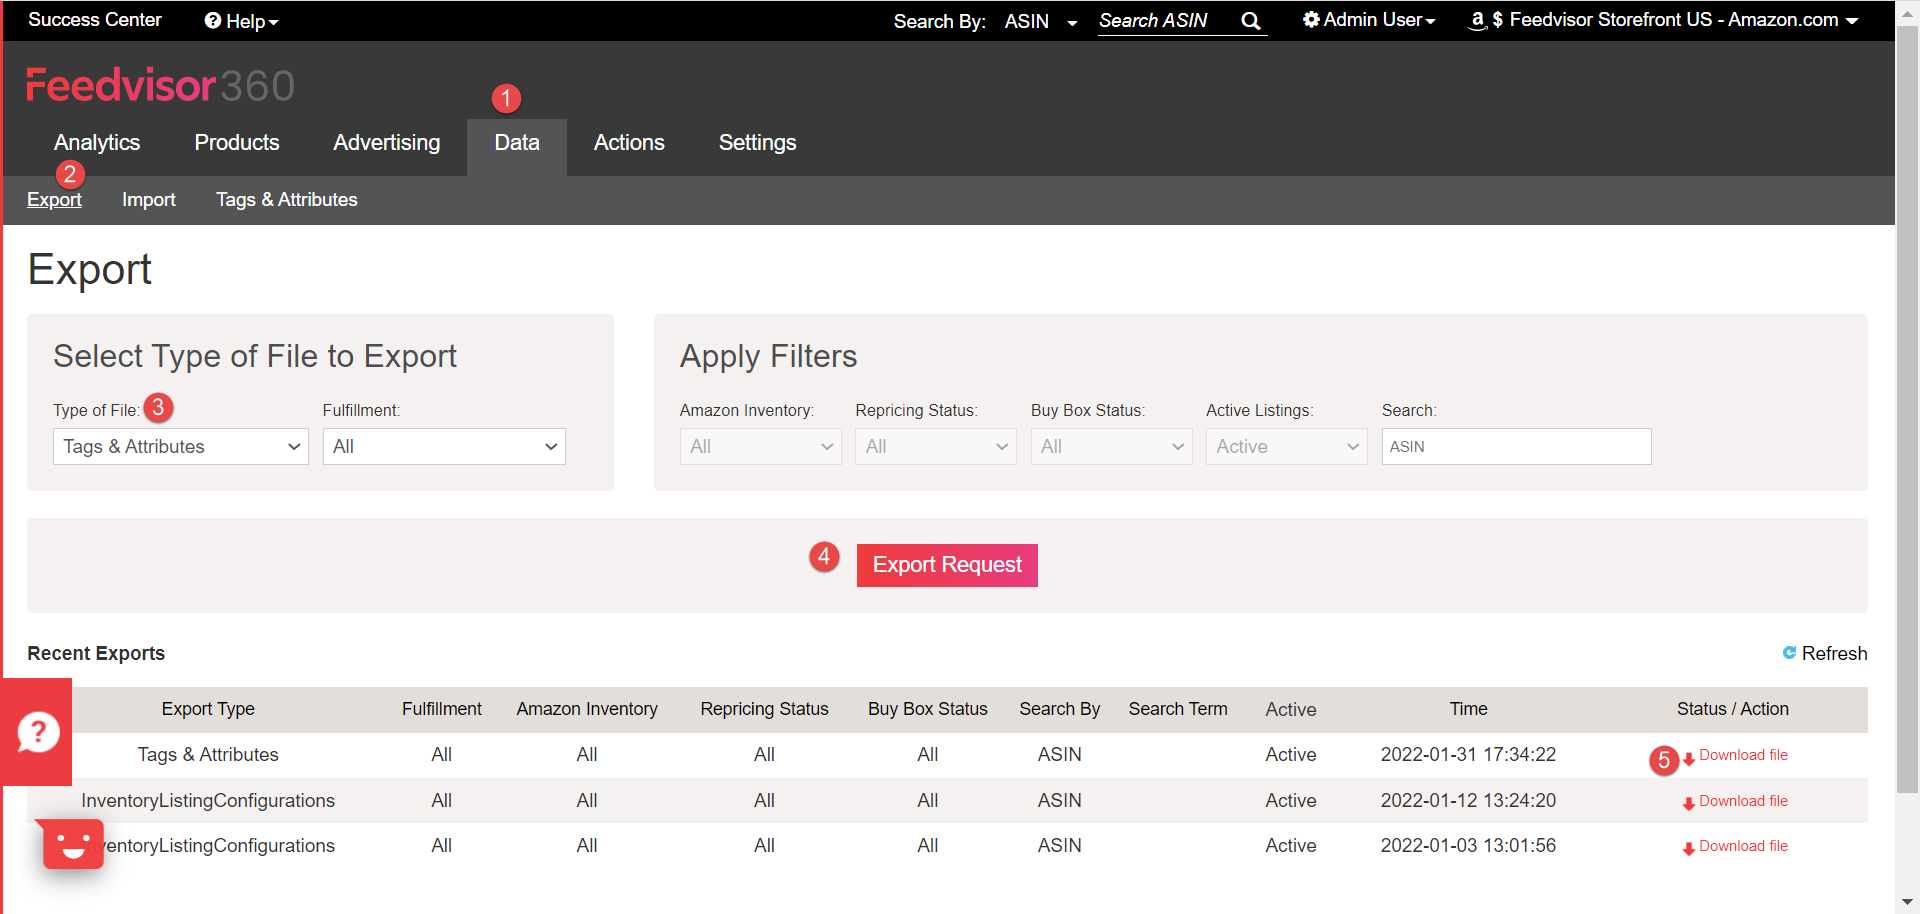The height and width of the screenshot is (914, 1920).
Task: Open the Fulfillment dropdown
Action: pyautogui.click(x=444, y=446)
